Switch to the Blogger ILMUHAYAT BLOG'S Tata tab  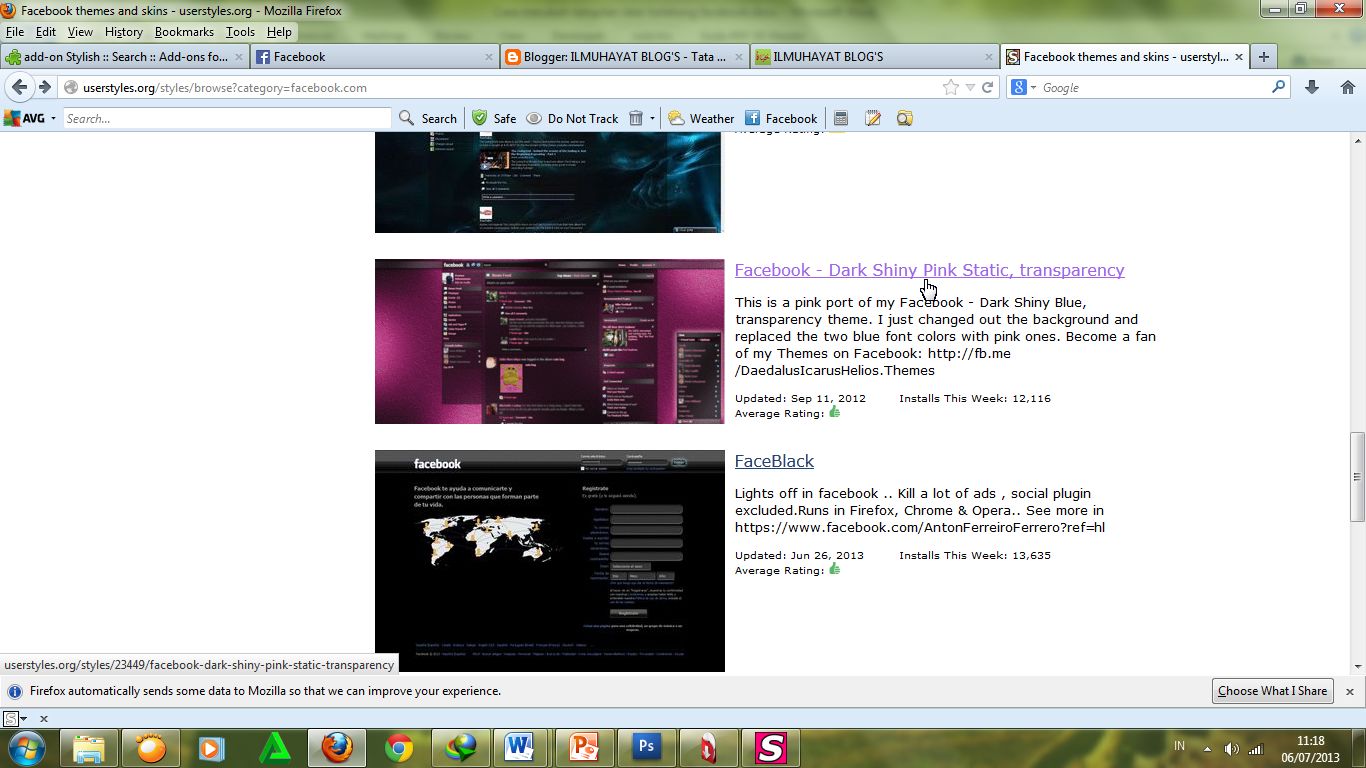click(625, 57)
